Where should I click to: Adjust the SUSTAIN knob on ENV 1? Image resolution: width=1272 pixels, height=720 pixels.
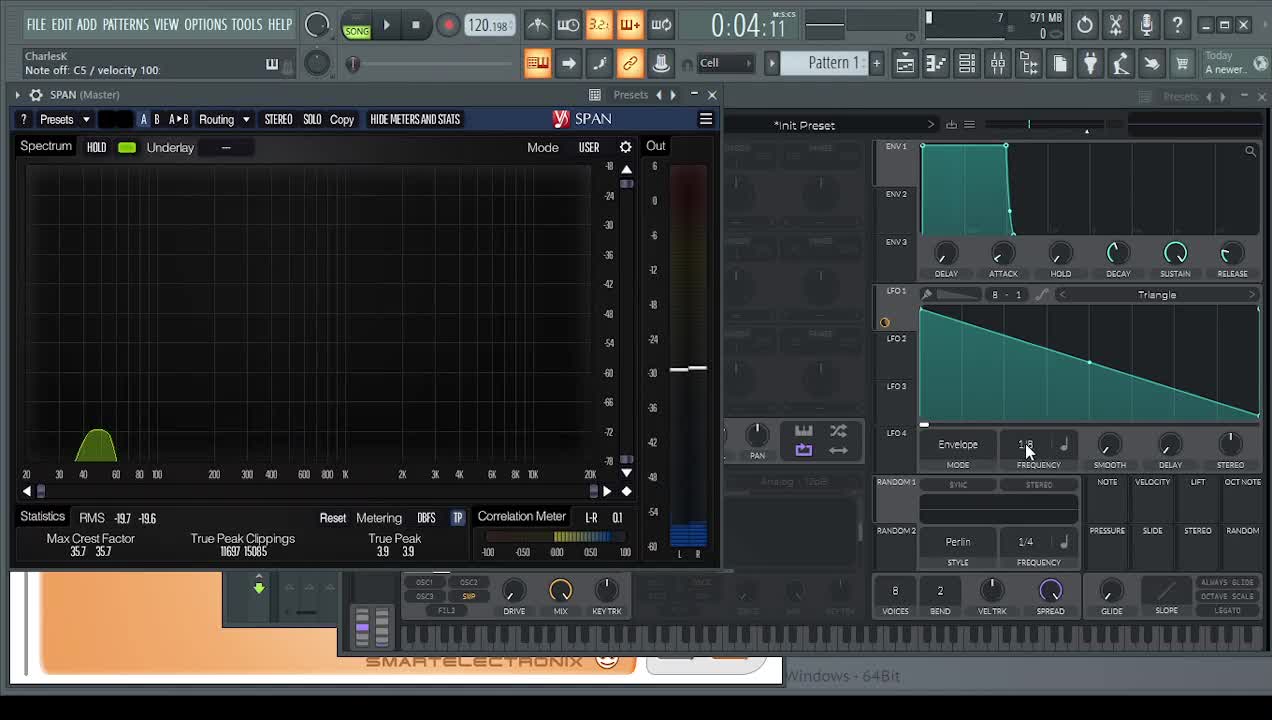click(x=1175, y=253)
